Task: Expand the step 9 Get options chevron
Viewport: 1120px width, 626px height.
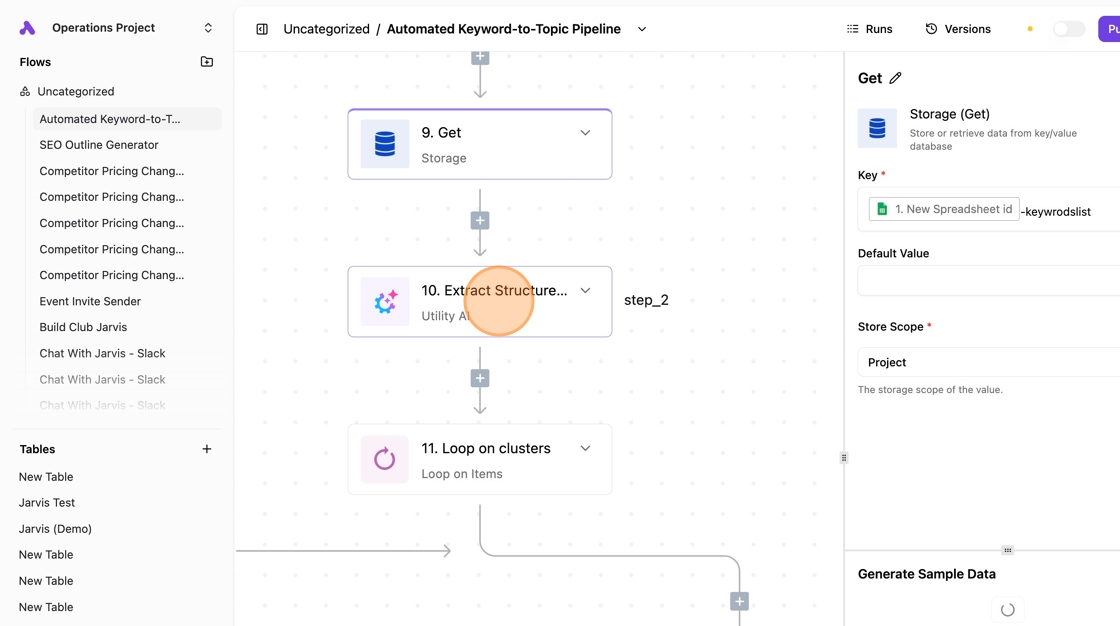Action: point(585,133)
